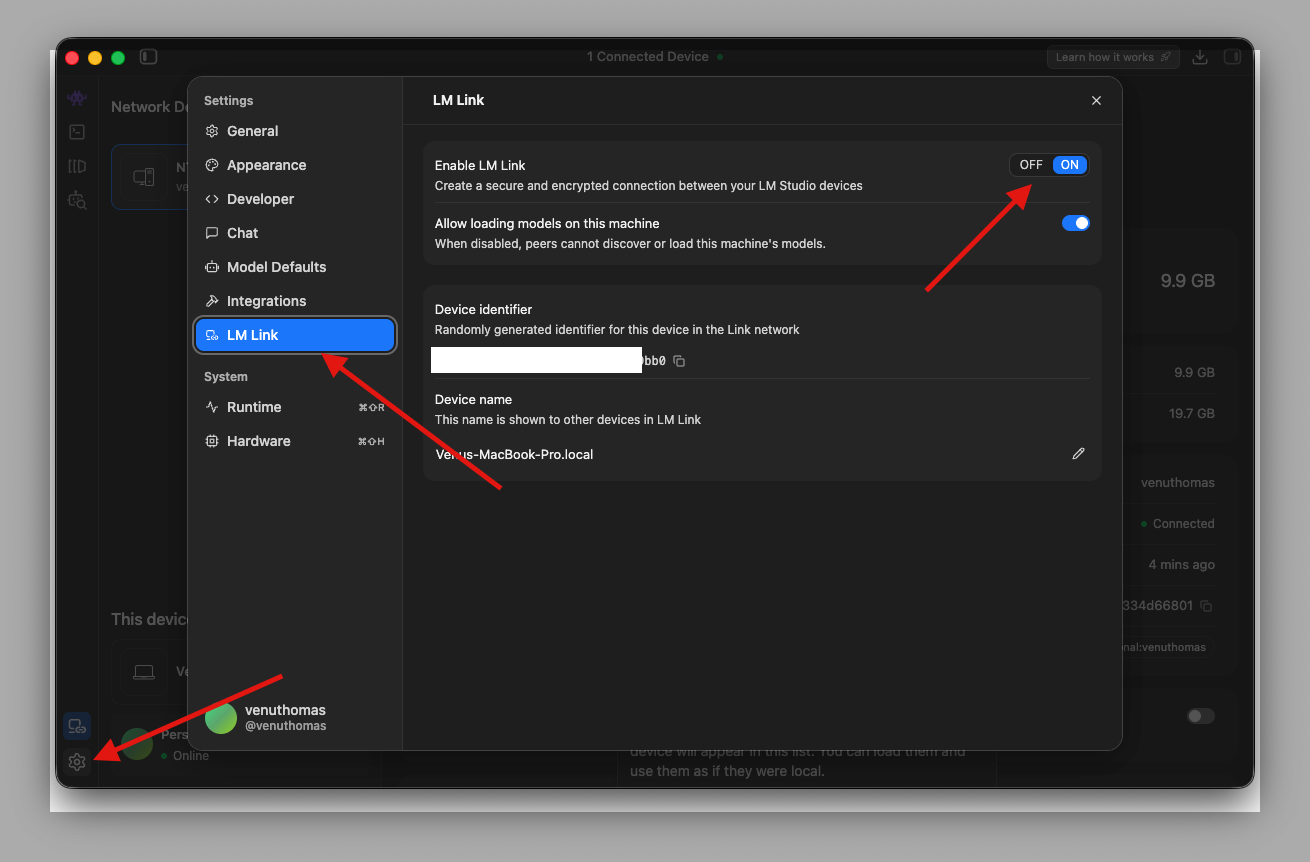The image size is (1310, 862).
Task: Select ON for Enable LM Link
Action: 1070,165
